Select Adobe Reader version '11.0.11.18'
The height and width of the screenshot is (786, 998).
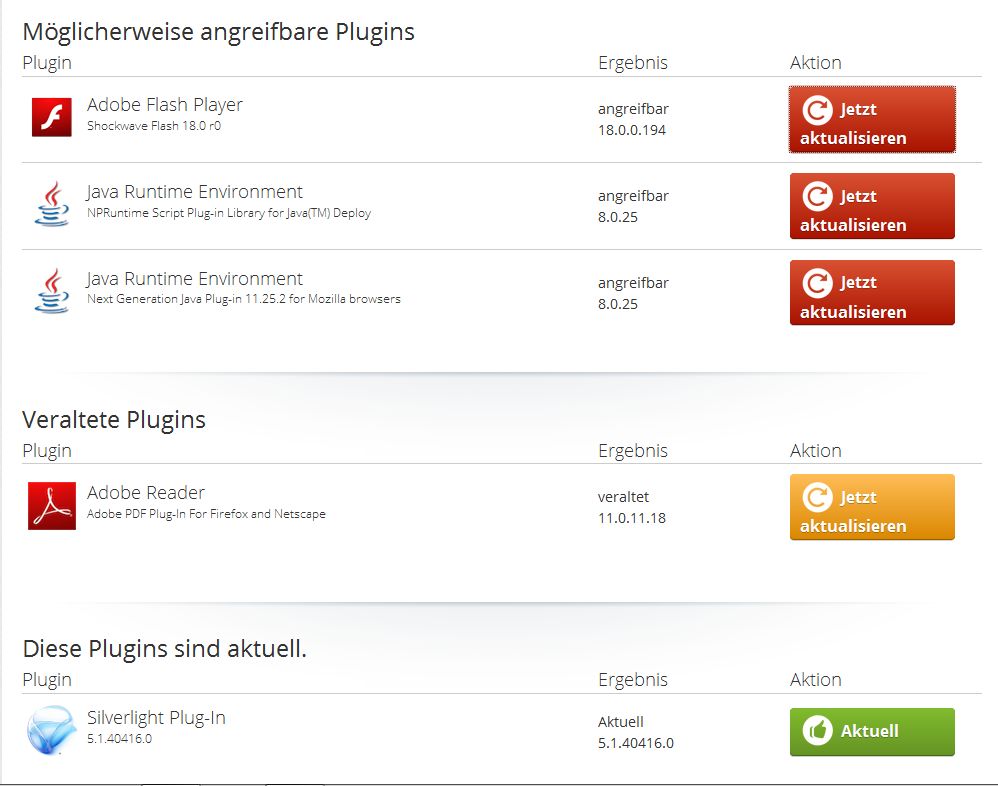pos(632,518)
